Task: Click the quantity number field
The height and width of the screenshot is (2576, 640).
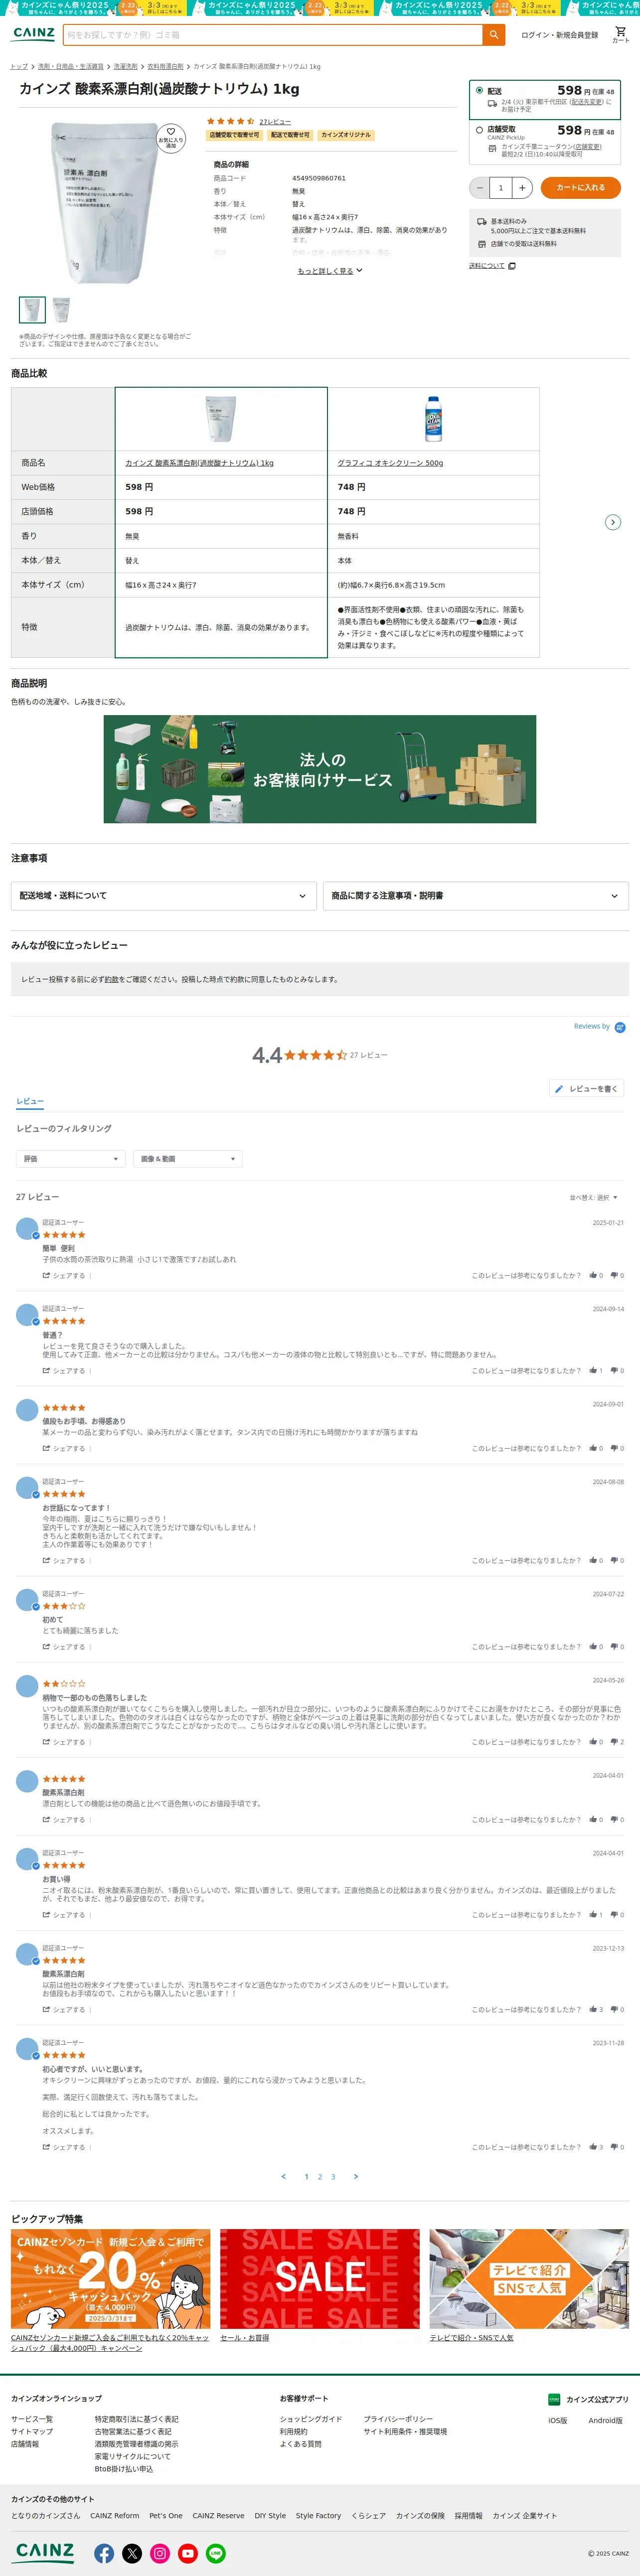Action: coord(501,187)
